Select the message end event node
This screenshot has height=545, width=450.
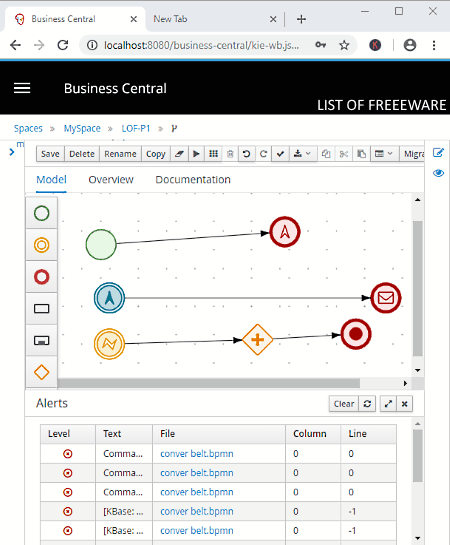pos(386,298)
